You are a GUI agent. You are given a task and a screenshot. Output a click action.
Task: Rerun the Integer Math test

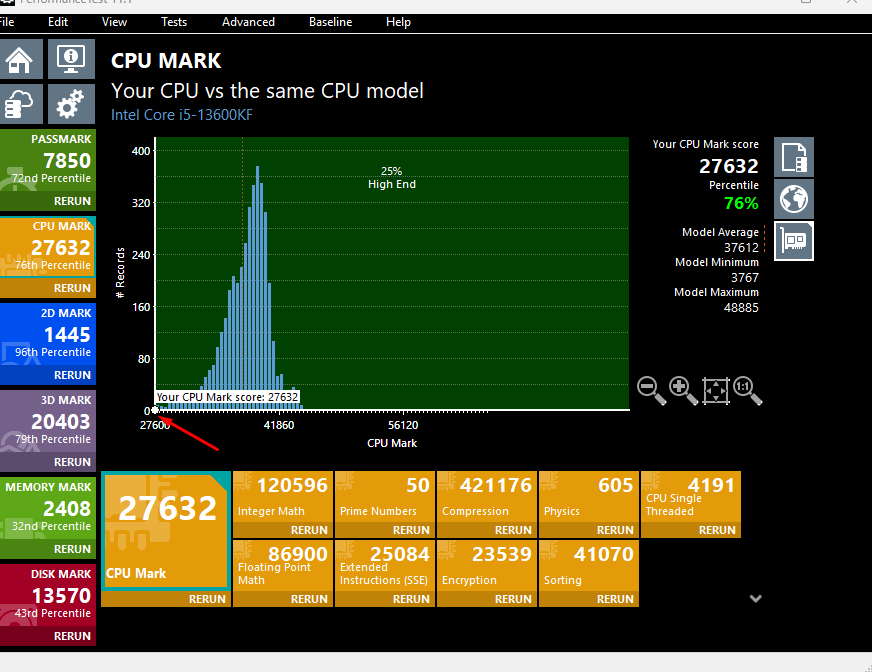tap(309, 530)
